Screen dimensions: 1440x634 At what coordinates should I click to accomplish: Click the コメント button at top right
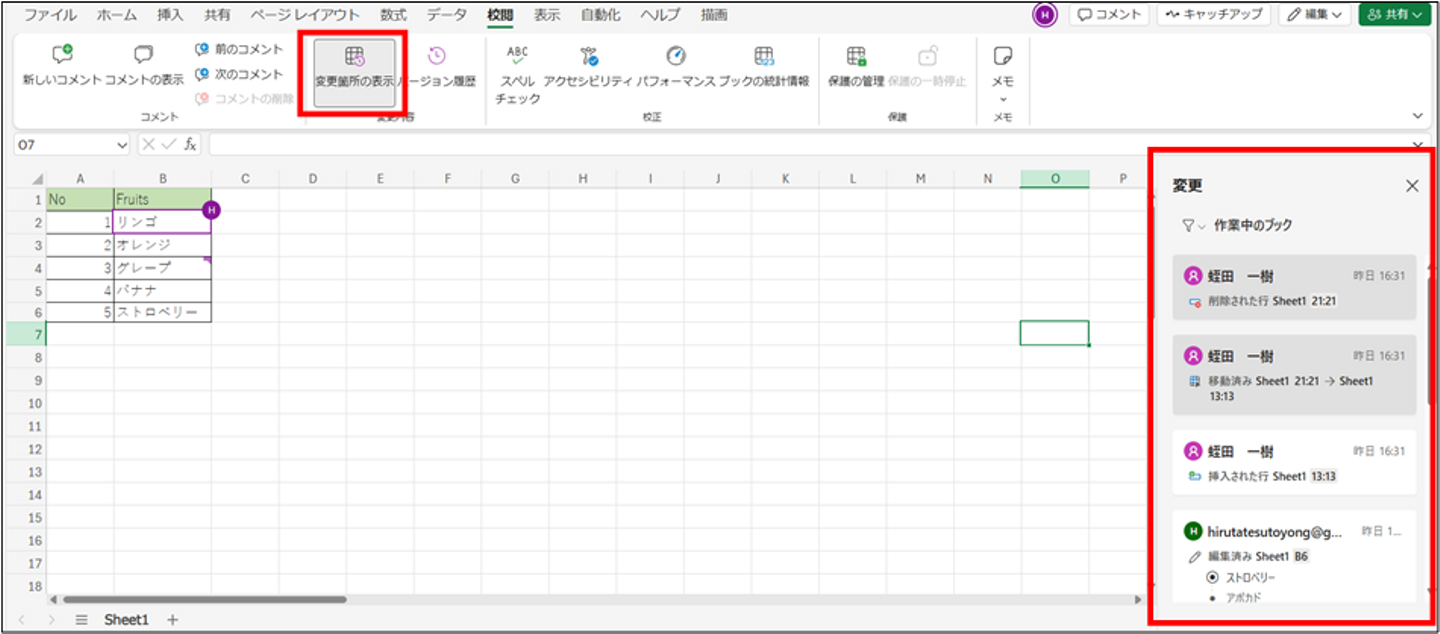click(x=1109, y=15)
